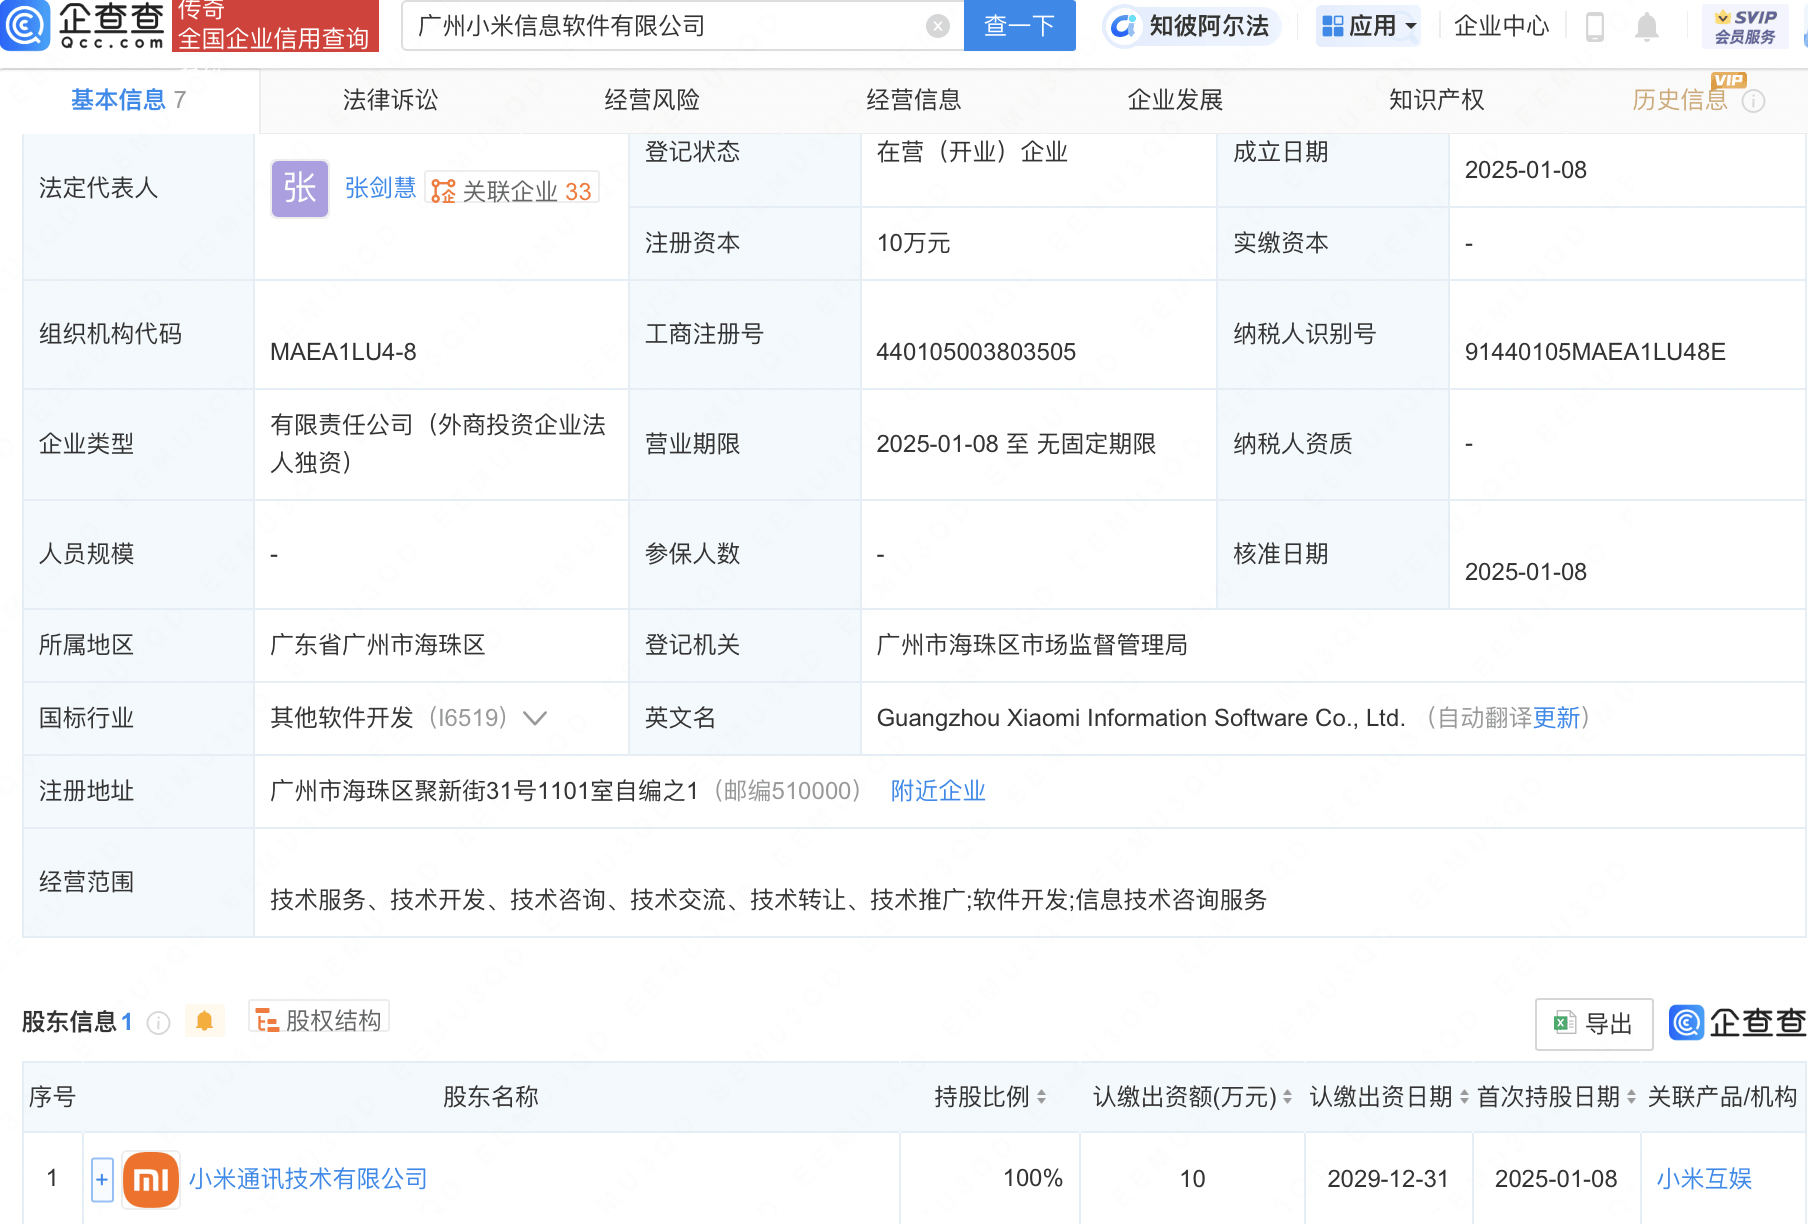
Task: Open the 知识产权 tab
Action: (1437, 100)
